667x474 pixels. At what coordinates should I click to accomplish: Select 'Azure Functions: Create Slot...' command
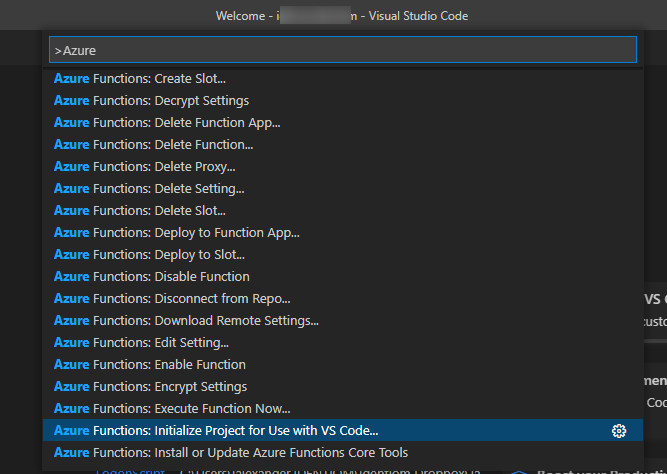pos(342,79)
